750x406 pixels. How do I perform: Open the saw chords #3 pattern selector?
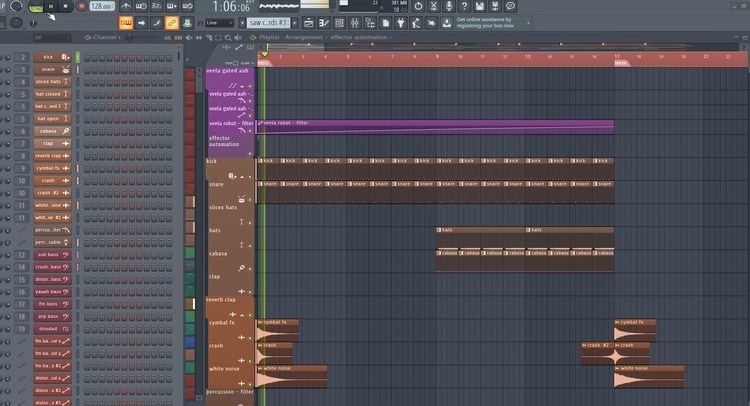tap(269, 22)
